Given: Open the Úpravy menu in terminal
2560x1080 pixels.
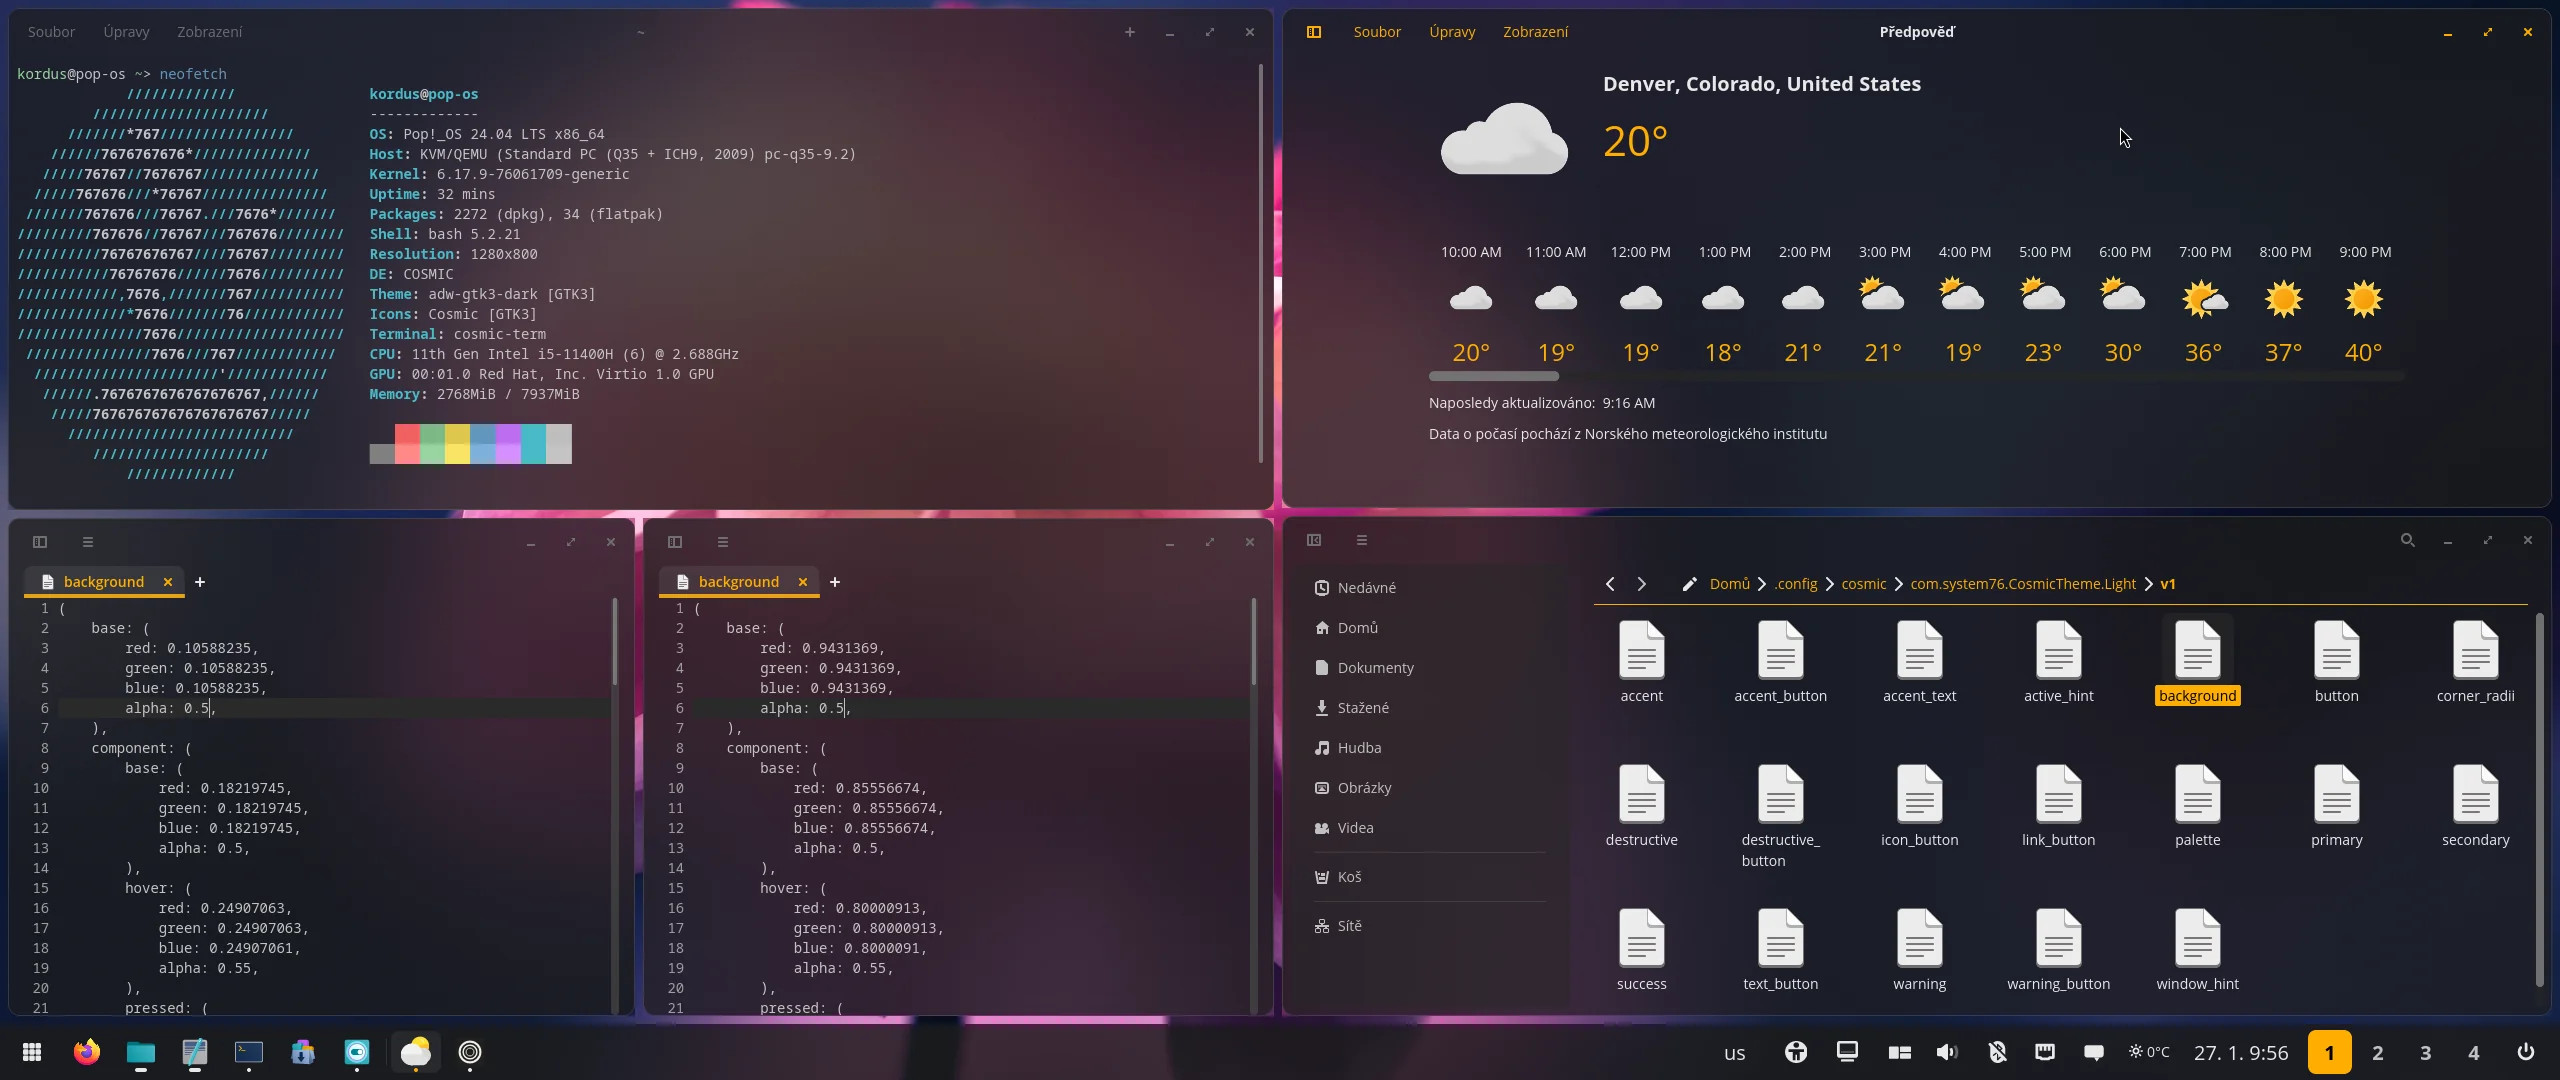Looking at the screenshot, I should point(126,32).
